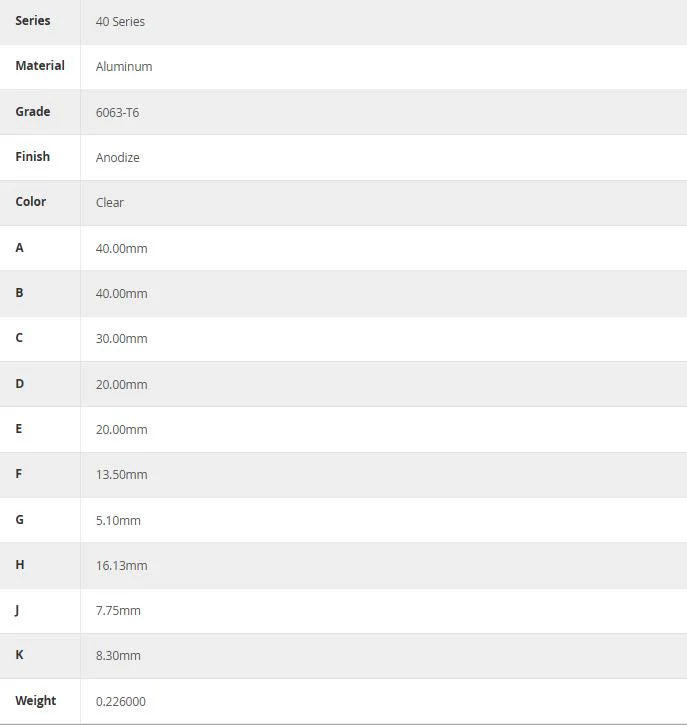Select the 0.226000 weight value
Image resolution: width=687 pixels, height=725 pixels.
pyautogui.click(x=121, y=702)
